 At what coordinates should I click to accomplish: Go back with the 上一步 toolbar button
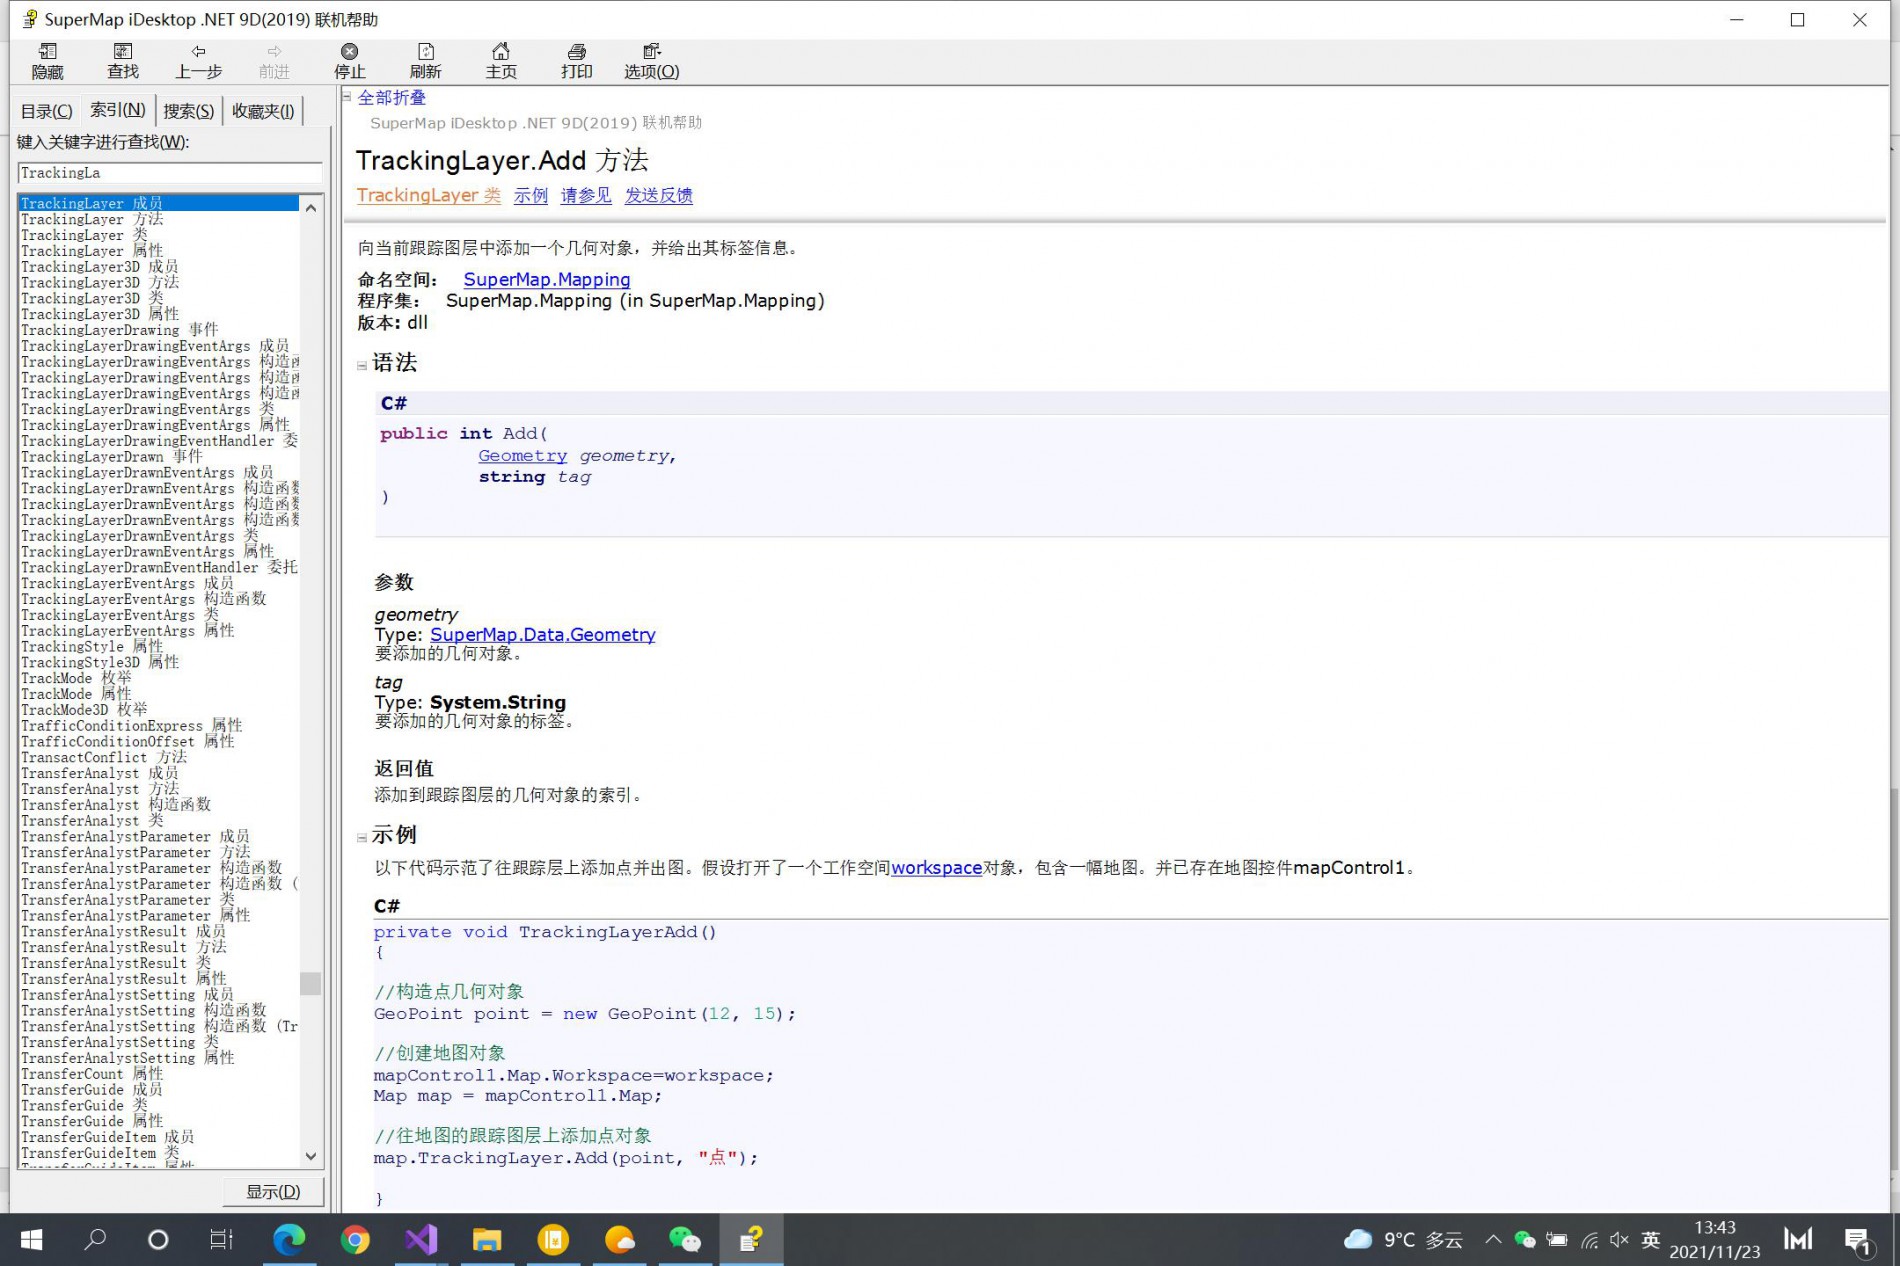tap(198, 61)
